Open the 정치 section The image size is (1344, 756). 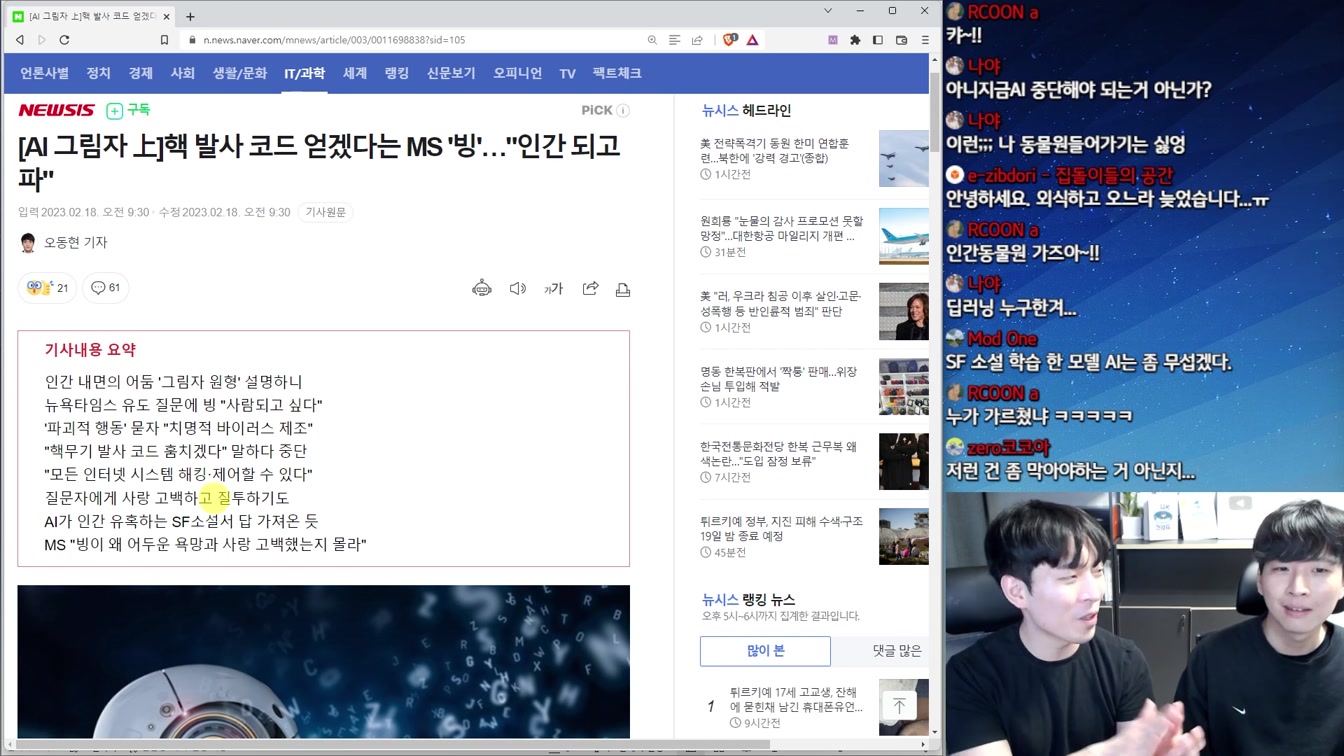[98, 73]
